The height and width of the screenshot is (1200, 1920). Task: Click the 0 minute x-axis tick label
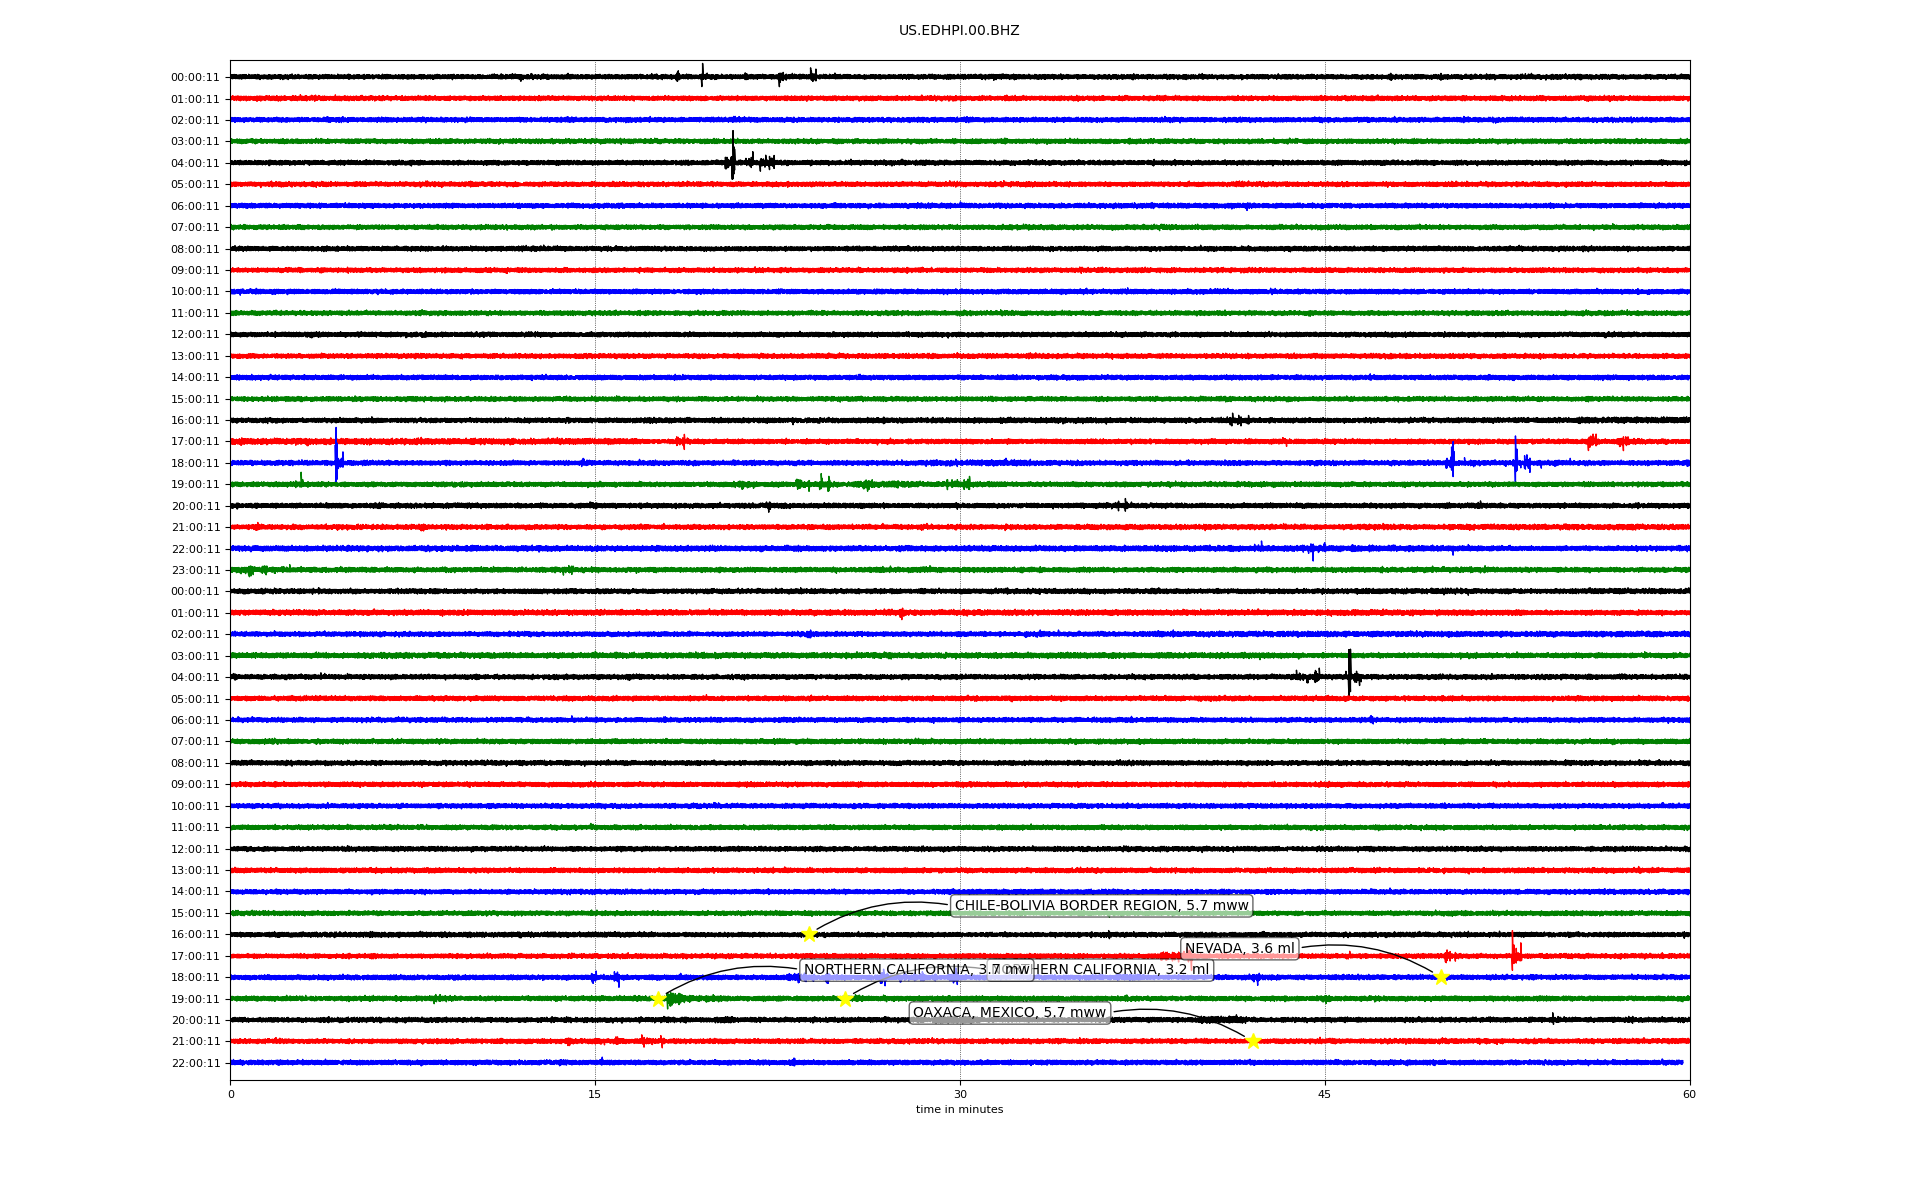click(x=231, y=1094)
